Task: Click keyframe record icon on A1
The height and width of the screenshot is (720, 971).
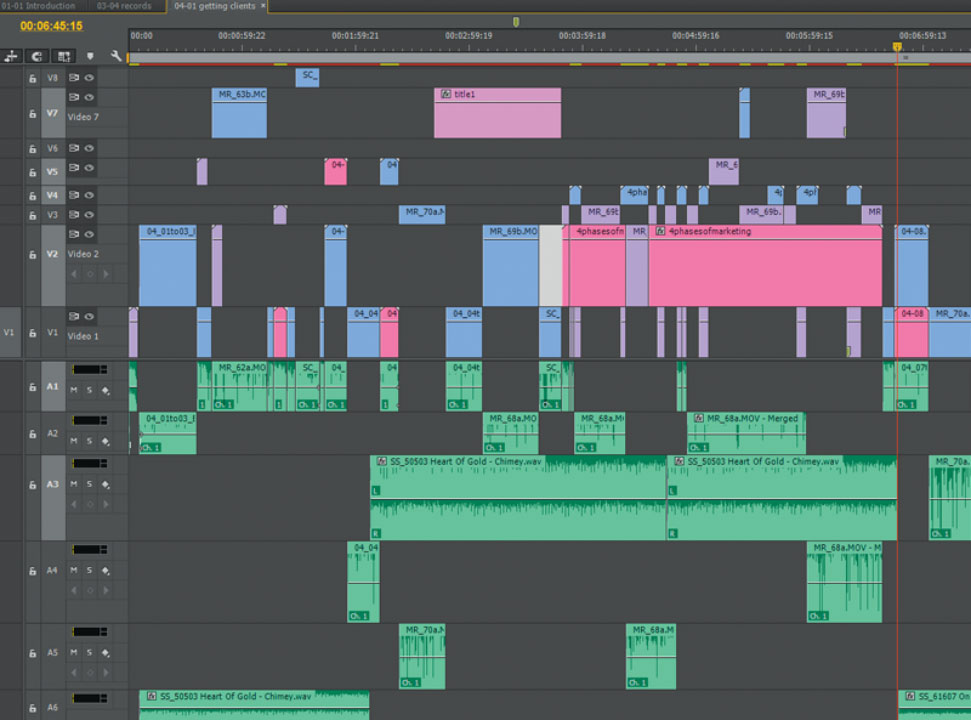Action: tap(105, 389)
